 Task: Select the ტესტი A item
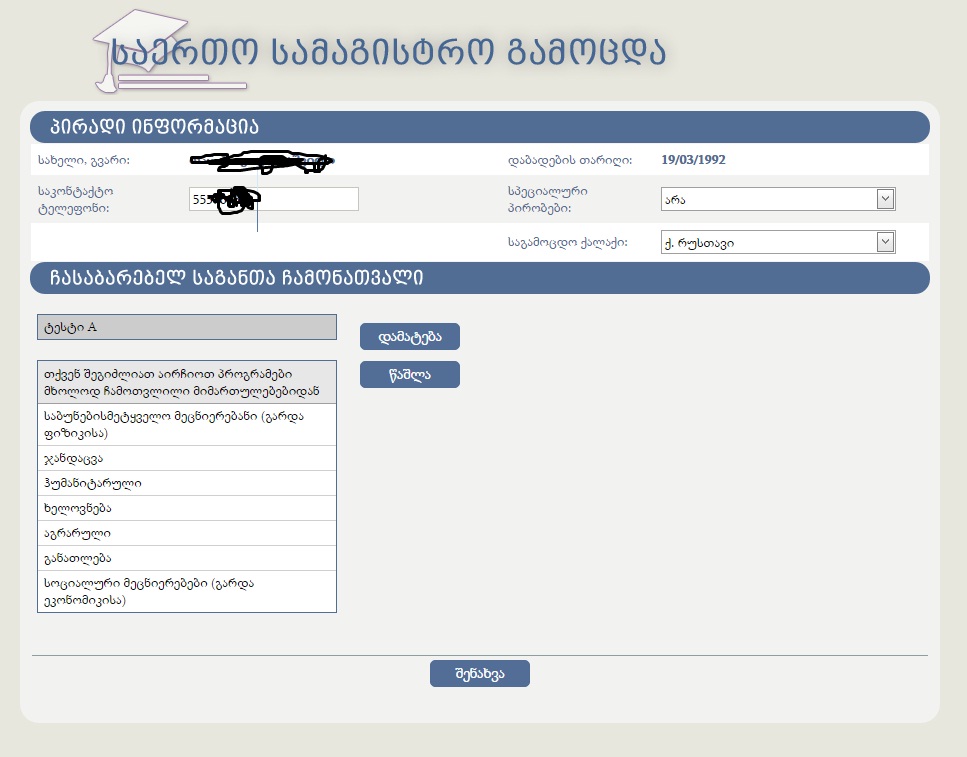click(187, 327)
